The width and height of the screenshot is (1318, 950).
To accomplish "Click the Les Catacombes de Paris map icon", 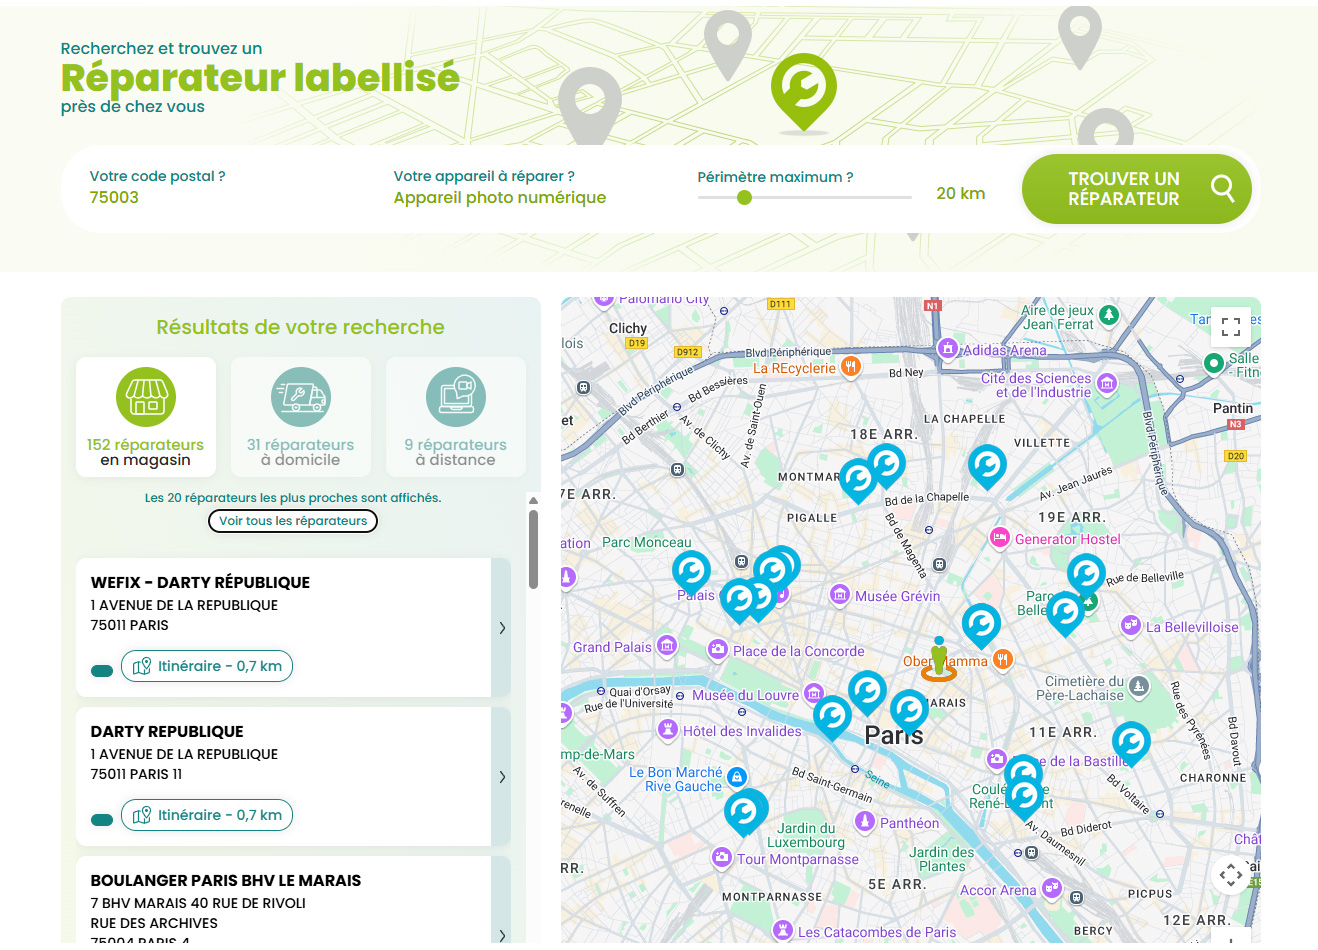I will tap(783, 931).
